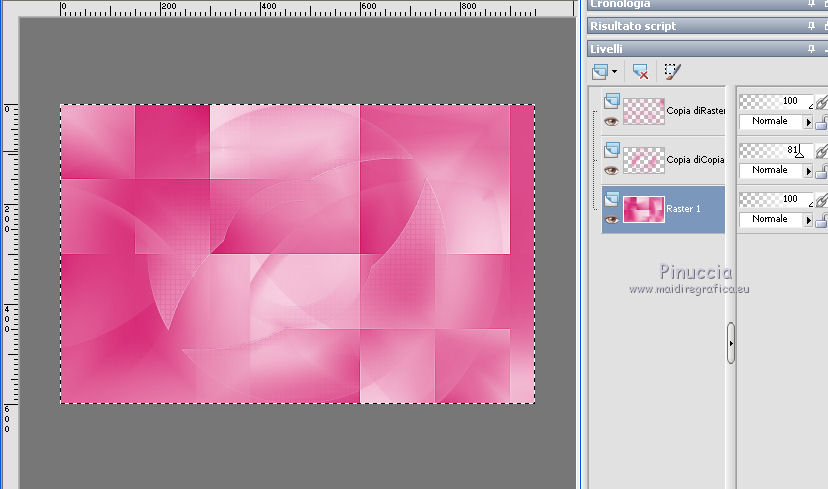The height and width of the screenshot is (489, 828).
Task: Open blend mode arrow for Raster 1
Action: (x=808, y=221)
